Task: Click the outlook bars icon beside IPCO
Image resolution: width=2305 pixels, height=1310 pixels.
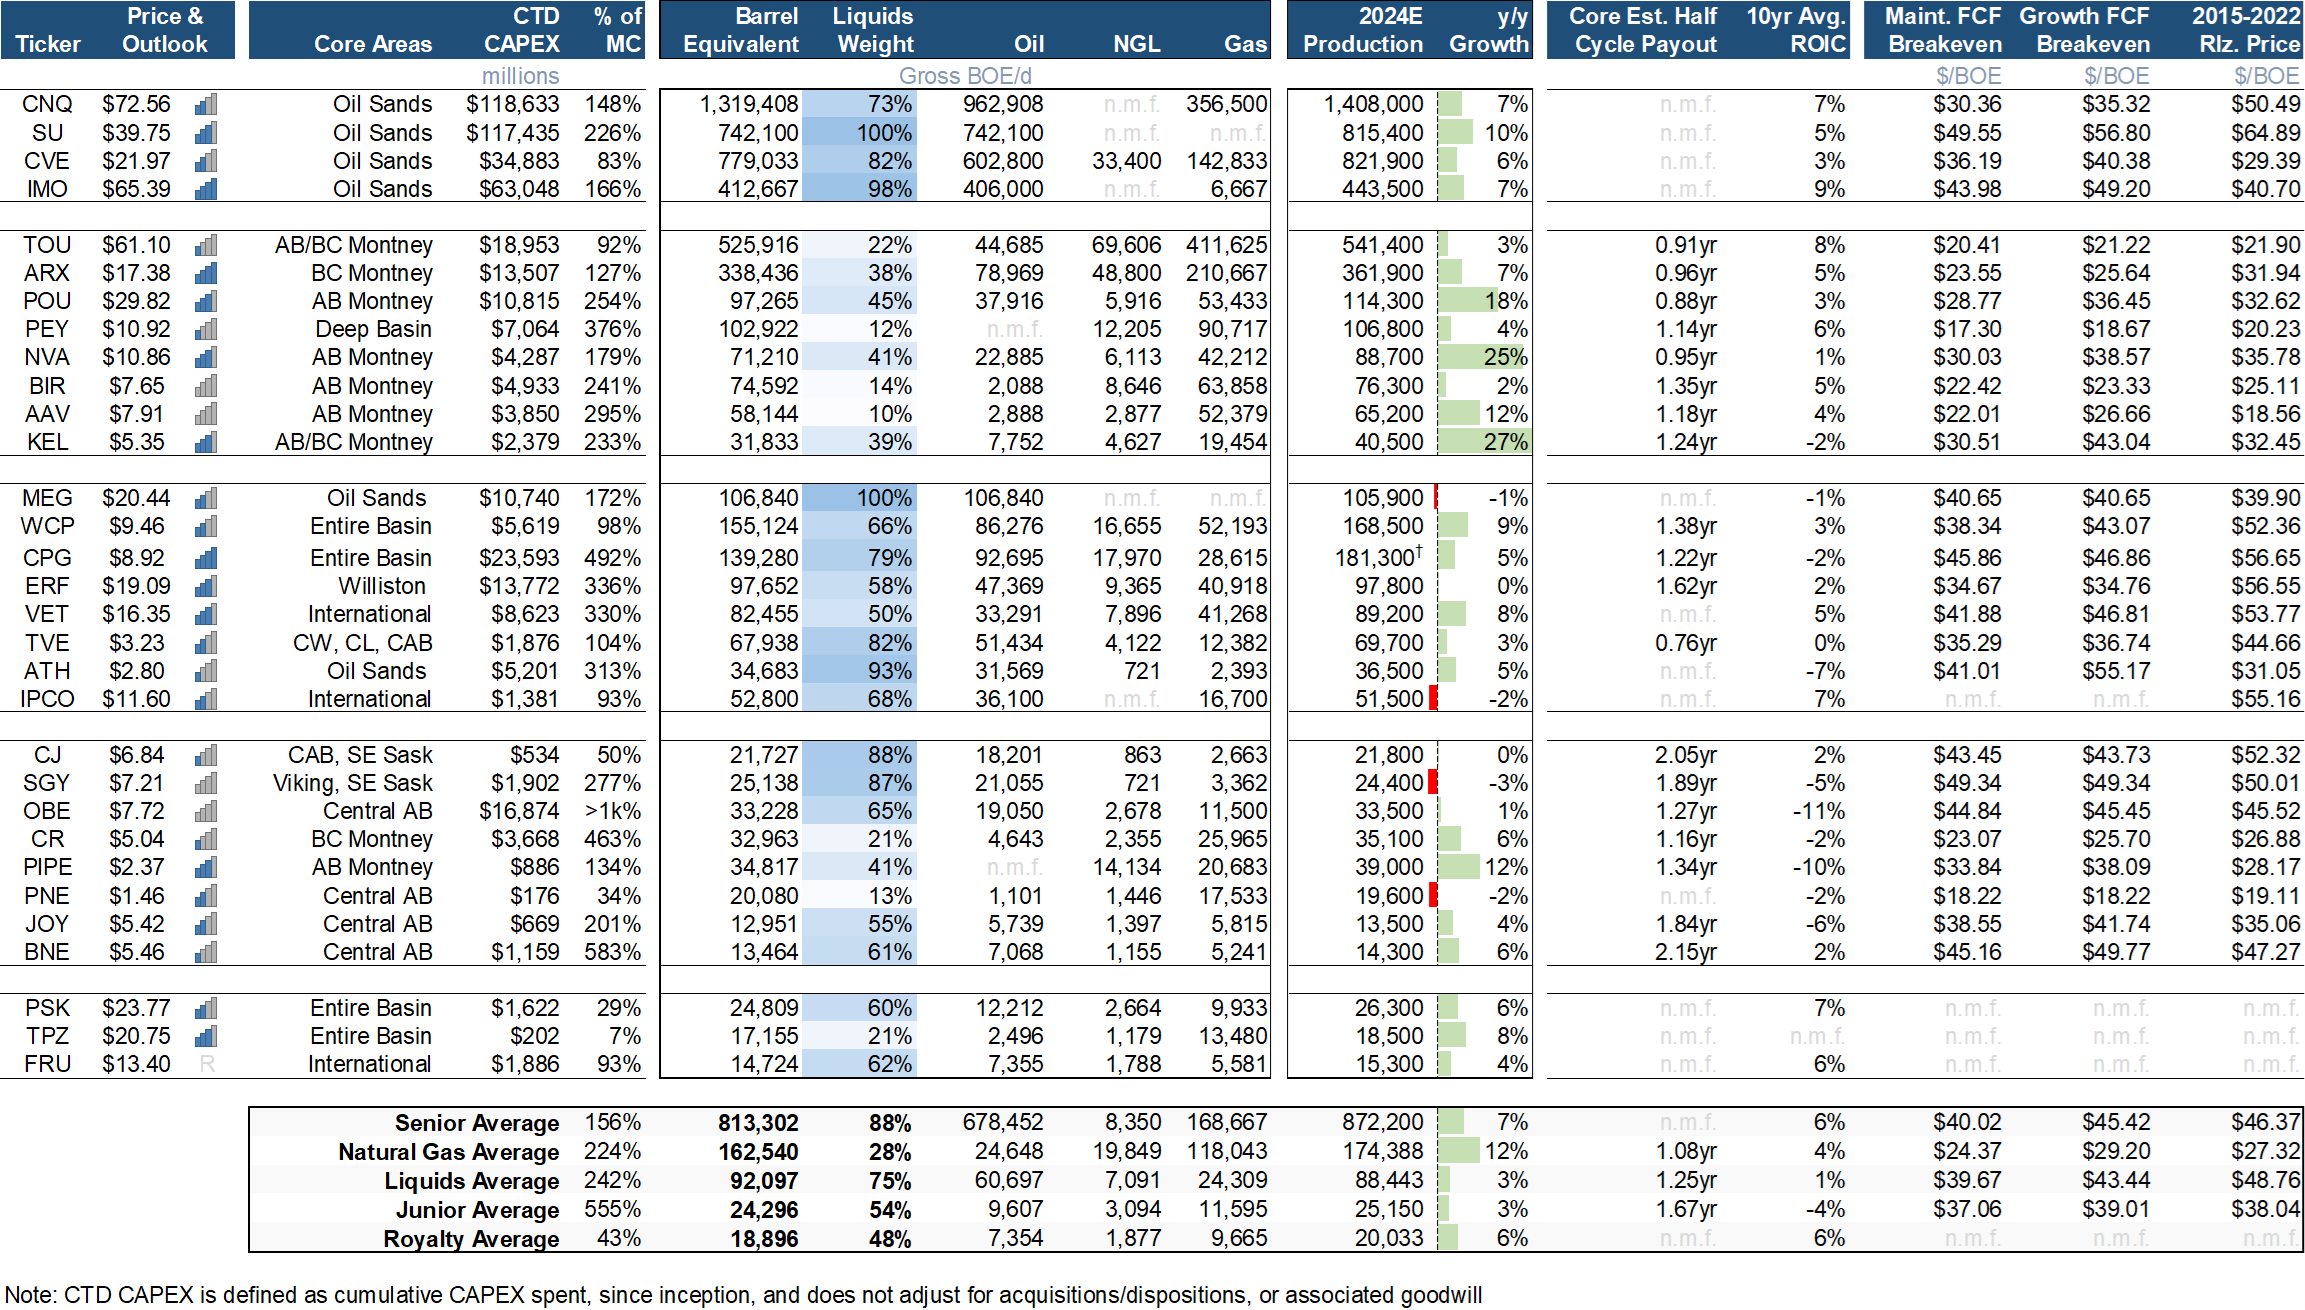Action: (206, 700)
